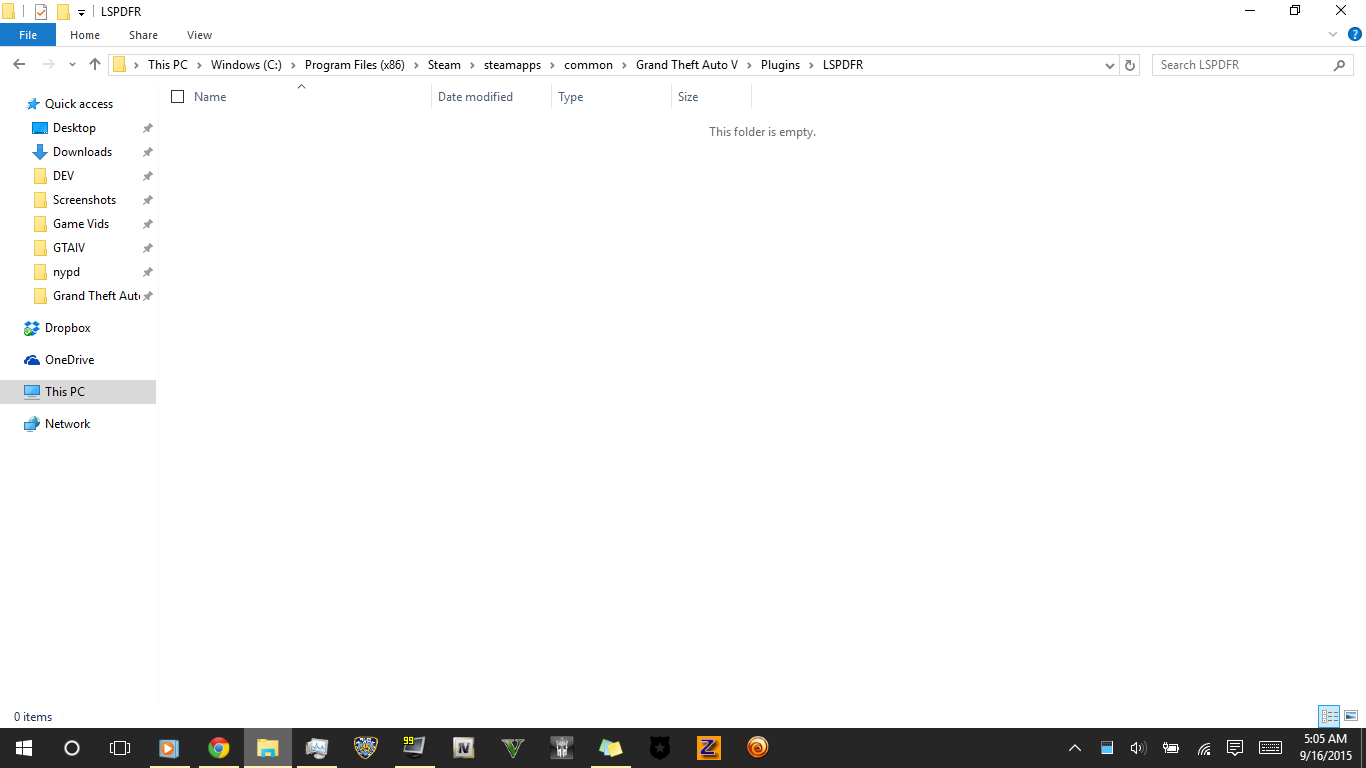
Task: Switch to the Share ribbon tab
Action: tap(143, 35)
